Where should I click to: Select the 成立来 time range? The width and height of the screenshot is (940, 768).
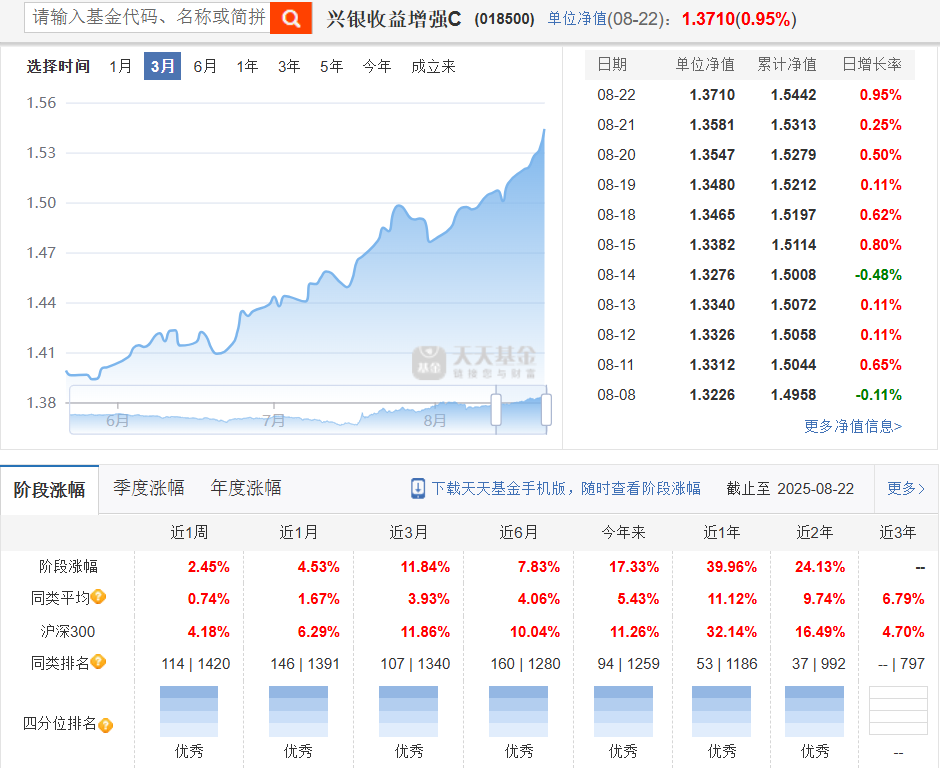(433, 66)
